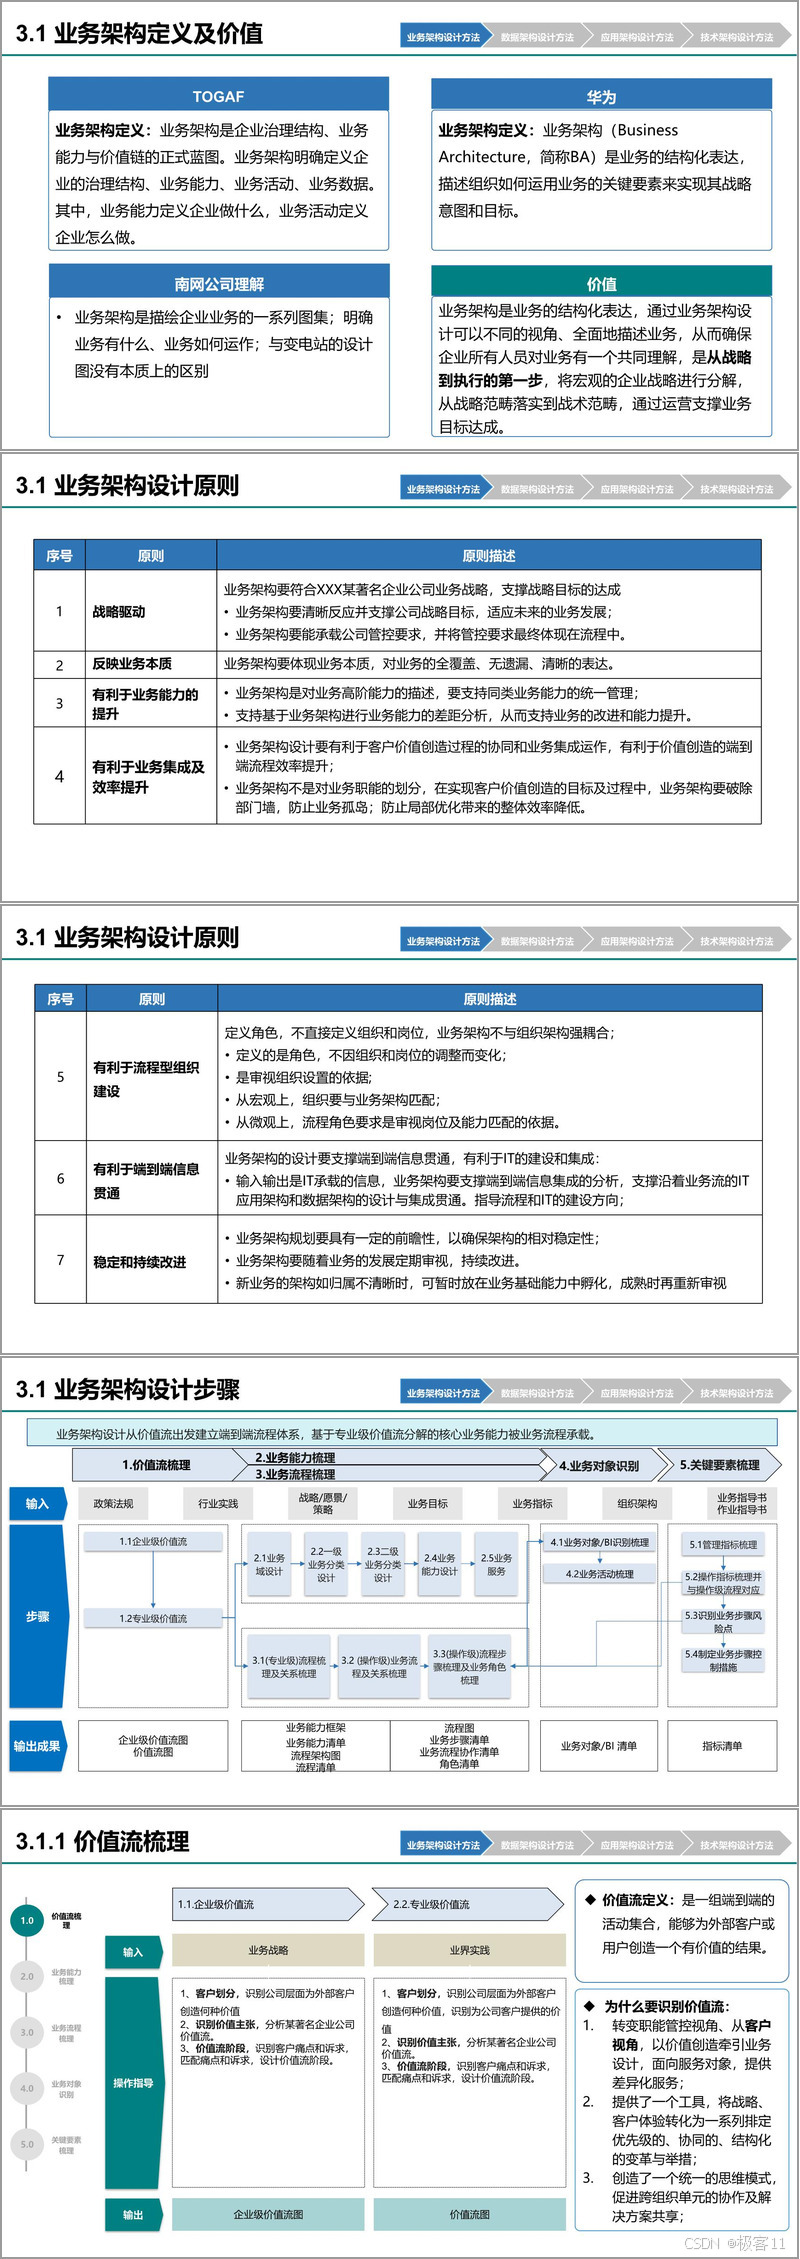Click the 业界实践 input box
The height and width of the screenshot is (2259, 800).
[x=469, y=1950]
